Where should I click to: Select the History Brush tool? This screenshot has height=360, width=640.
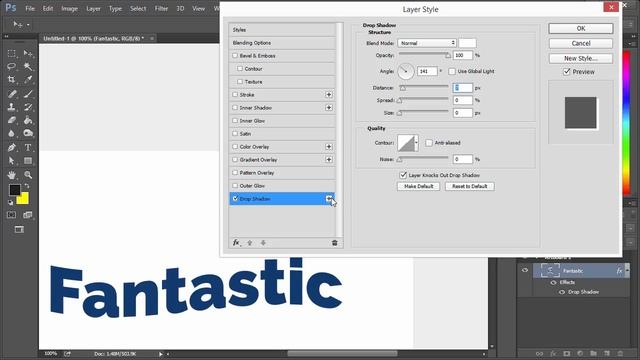click(28, 107)
